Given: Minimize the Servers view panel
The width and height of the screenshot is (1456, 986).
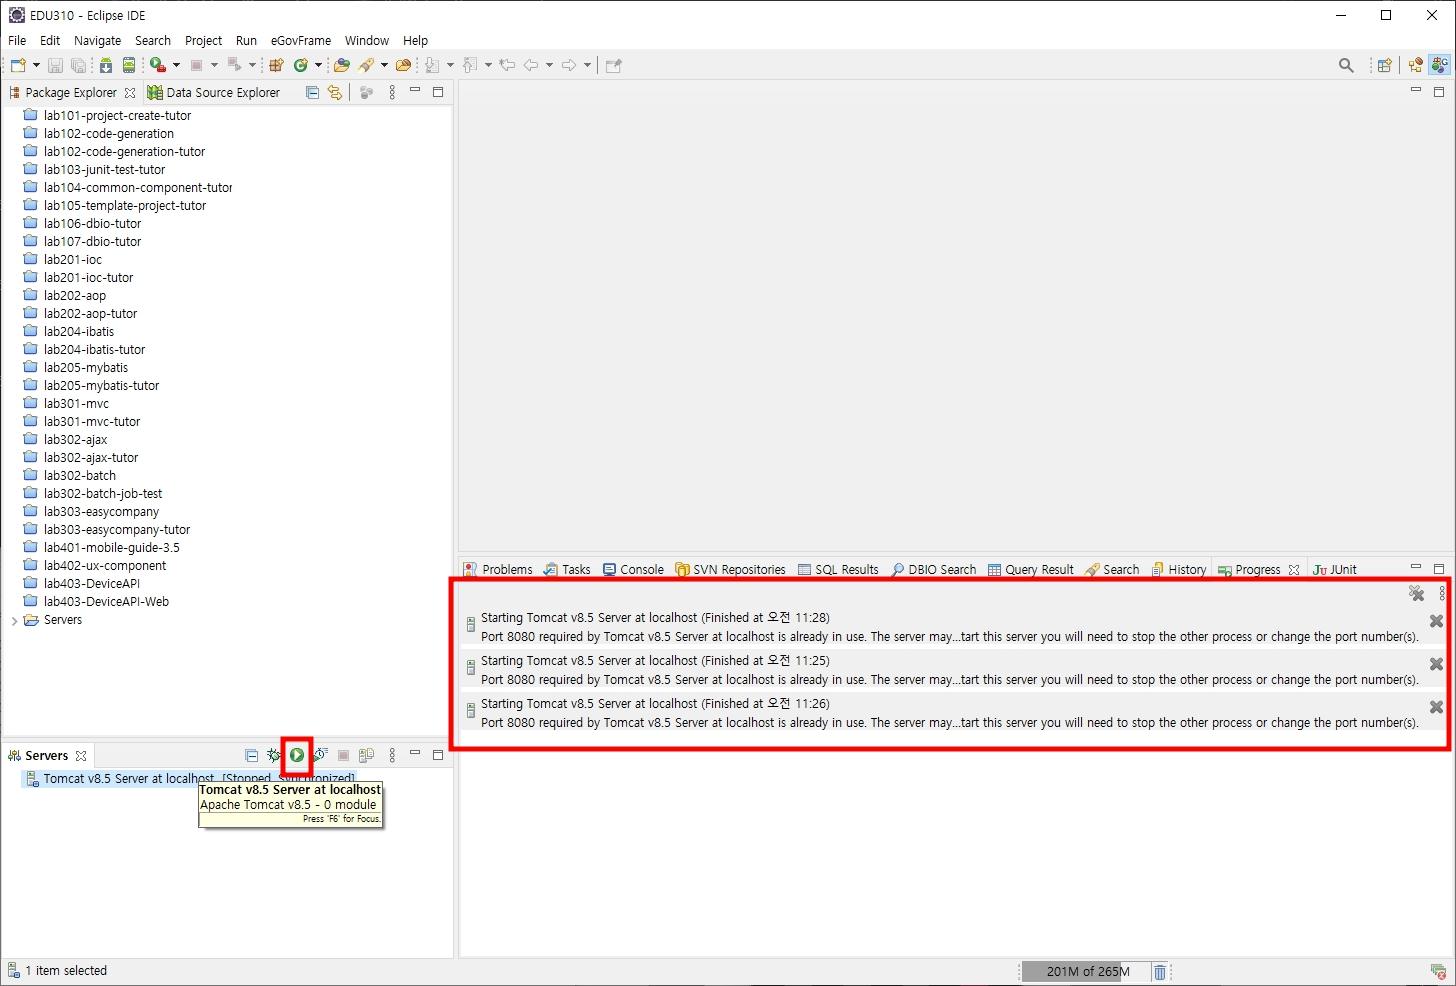Looking at the screenshot, I should (x=415, y=754).
